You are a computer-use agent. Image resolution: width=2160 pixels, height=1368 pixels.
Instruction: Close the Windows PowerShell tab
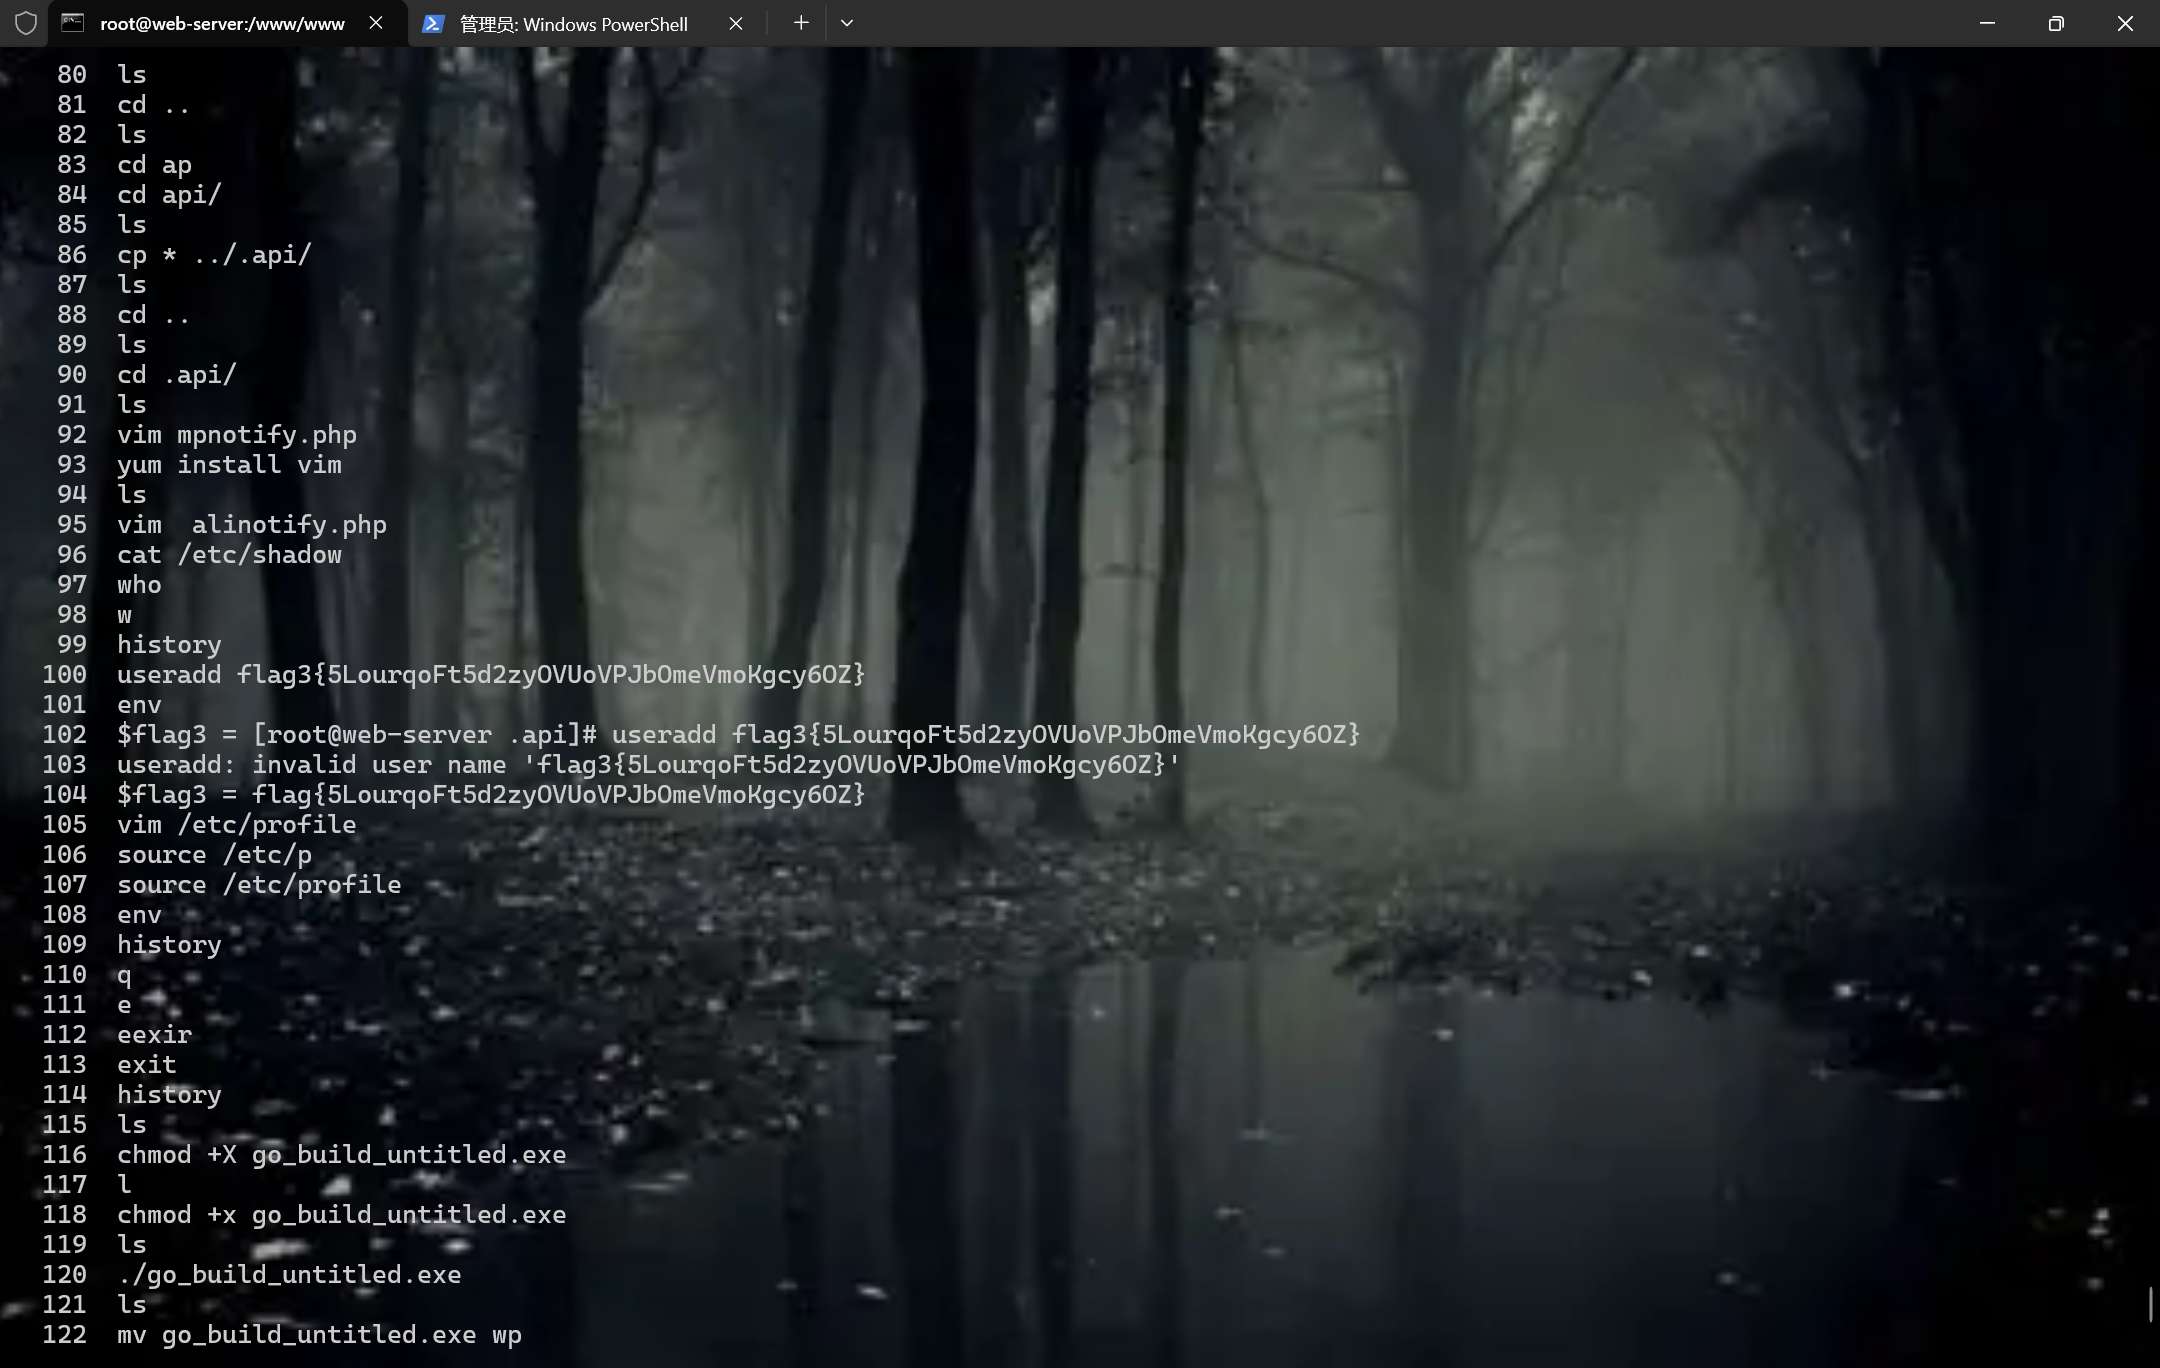pos(736,23)
